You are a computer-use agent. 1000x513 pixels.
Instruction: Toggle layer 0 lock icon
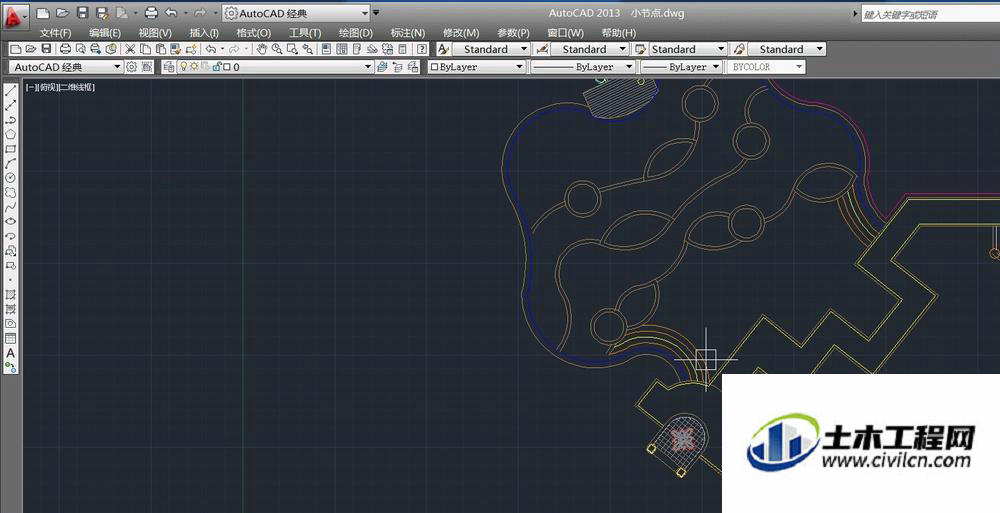(217, 66)
